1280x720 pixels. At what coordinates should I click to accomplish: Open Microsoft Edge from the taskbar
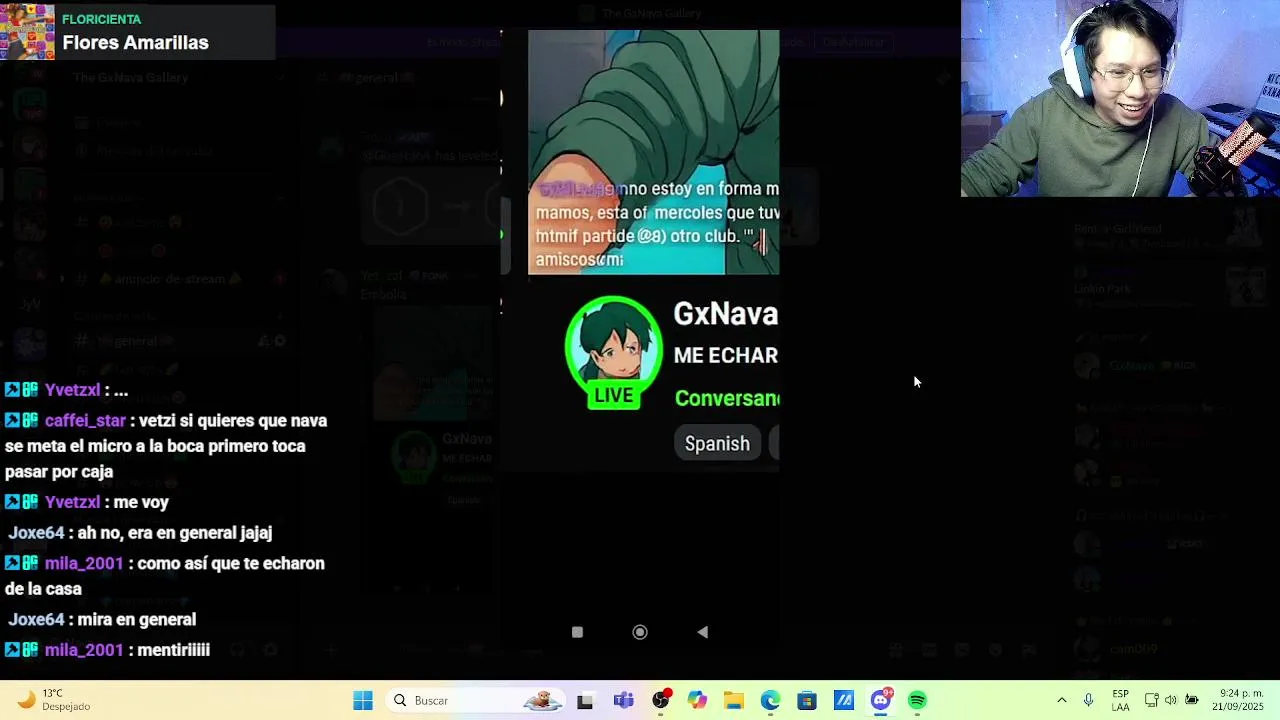click(770, 701)
